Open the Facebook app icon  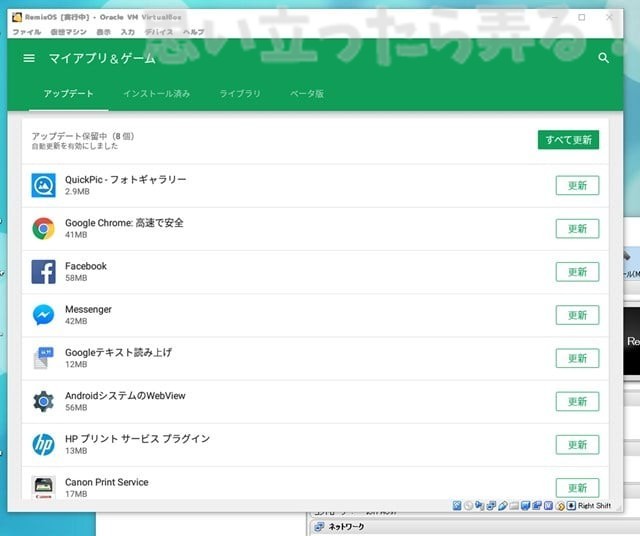click(44, 271)
